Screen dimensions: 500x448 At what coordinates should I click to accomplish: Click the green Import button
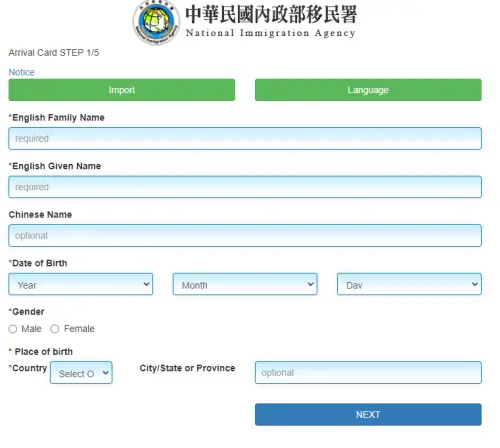(x=122, y=90)
